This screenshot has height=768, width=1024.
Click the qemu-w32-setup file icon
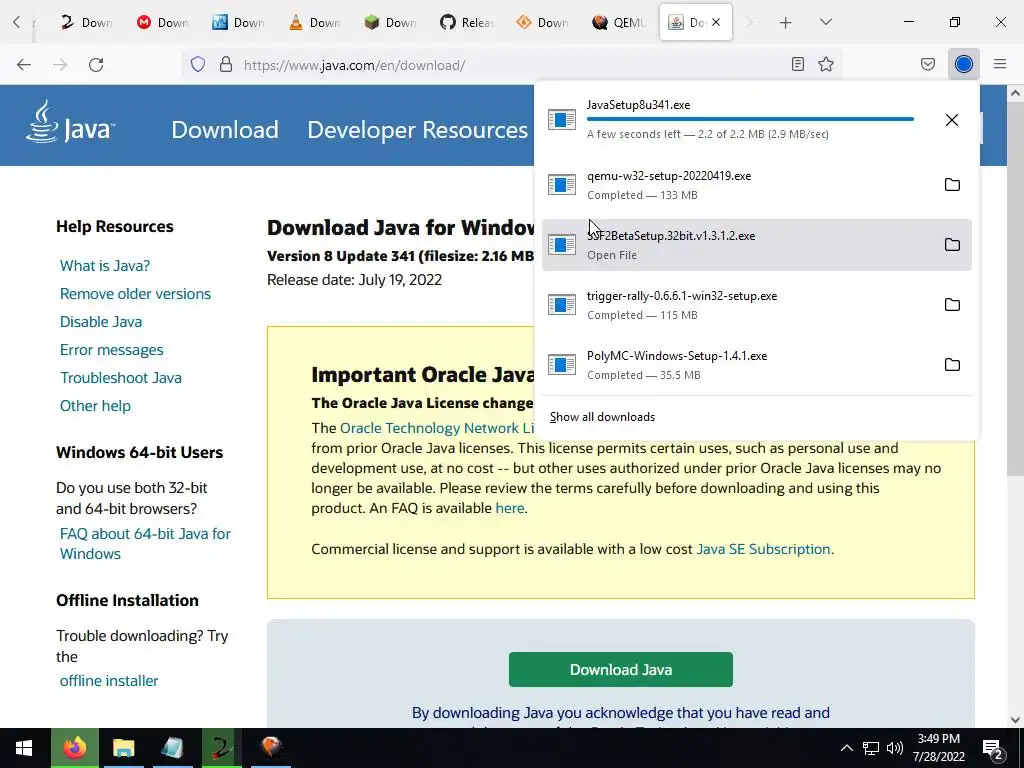tap(562, 185)
